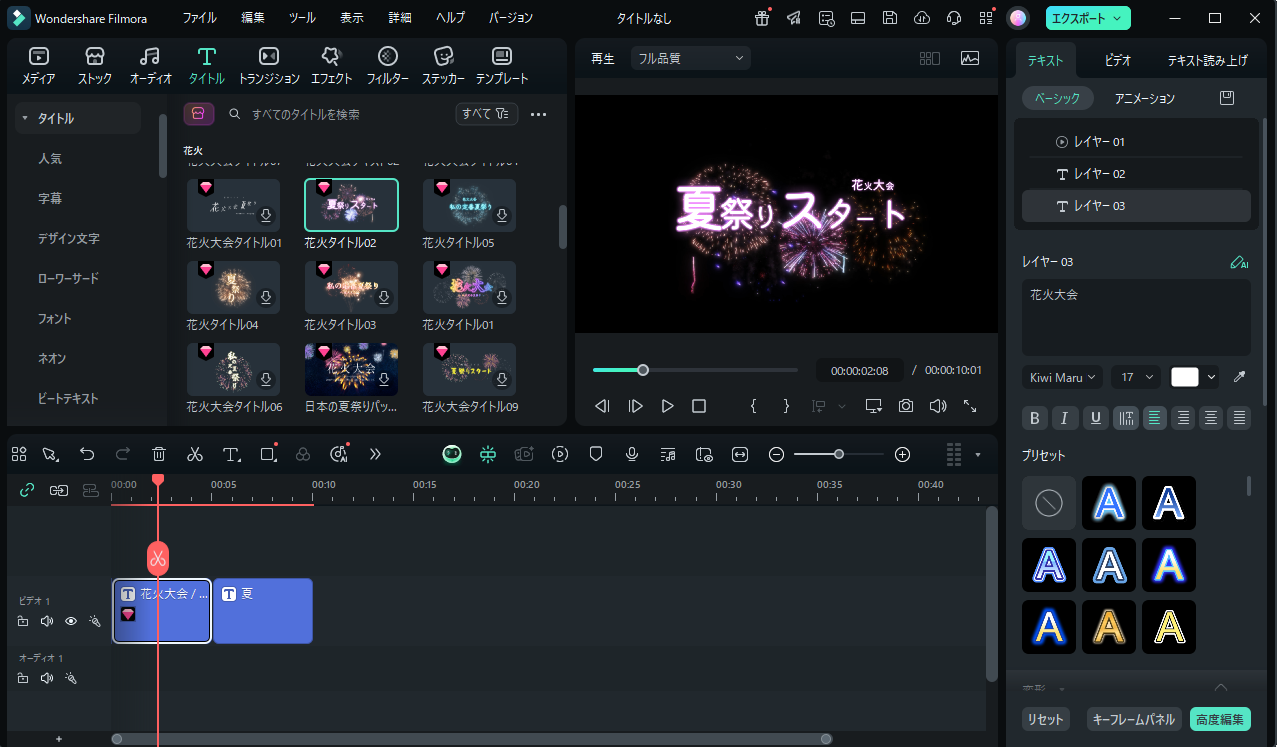Open the 編集 menu
Screen dimensions: 1277x747
click(x=253, y=18)
